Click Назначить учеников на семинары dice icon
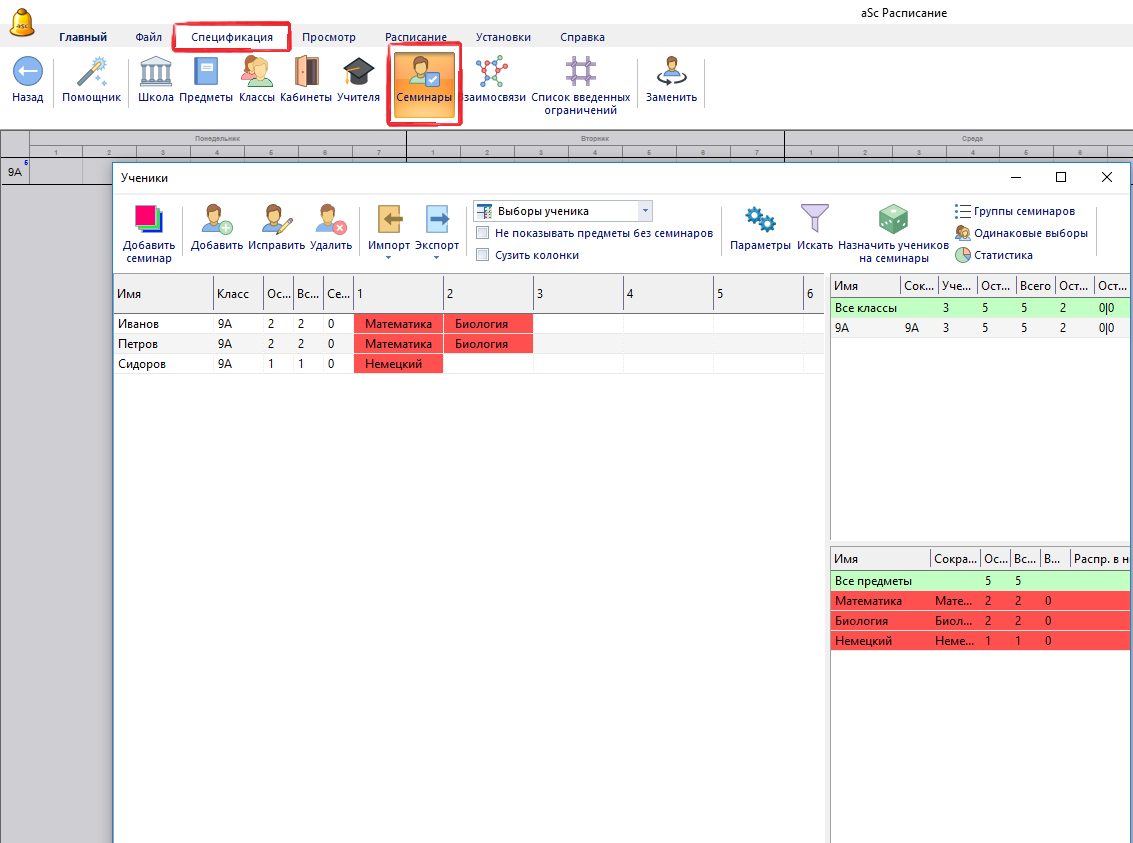Viewport: 1133px width, 843px height. click(892, 221)
